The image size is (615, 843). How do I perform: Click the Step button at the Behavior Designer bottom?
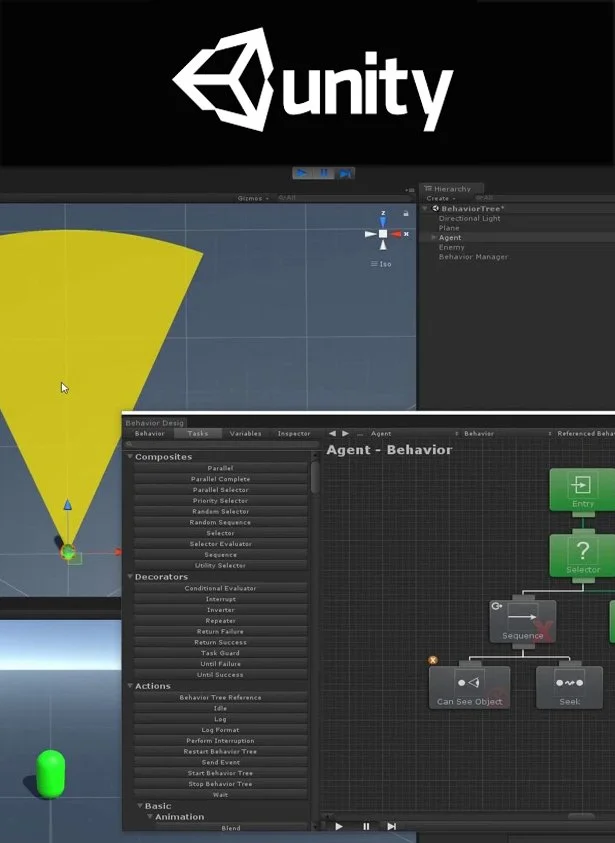(392, 826)
